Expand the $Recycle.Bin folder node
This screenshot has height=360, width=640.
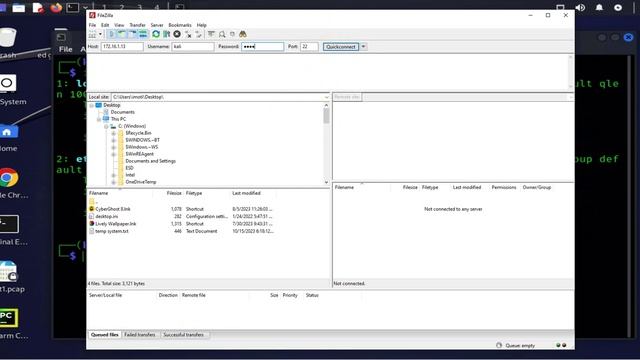pyautogui.click(x=113, y=133)
